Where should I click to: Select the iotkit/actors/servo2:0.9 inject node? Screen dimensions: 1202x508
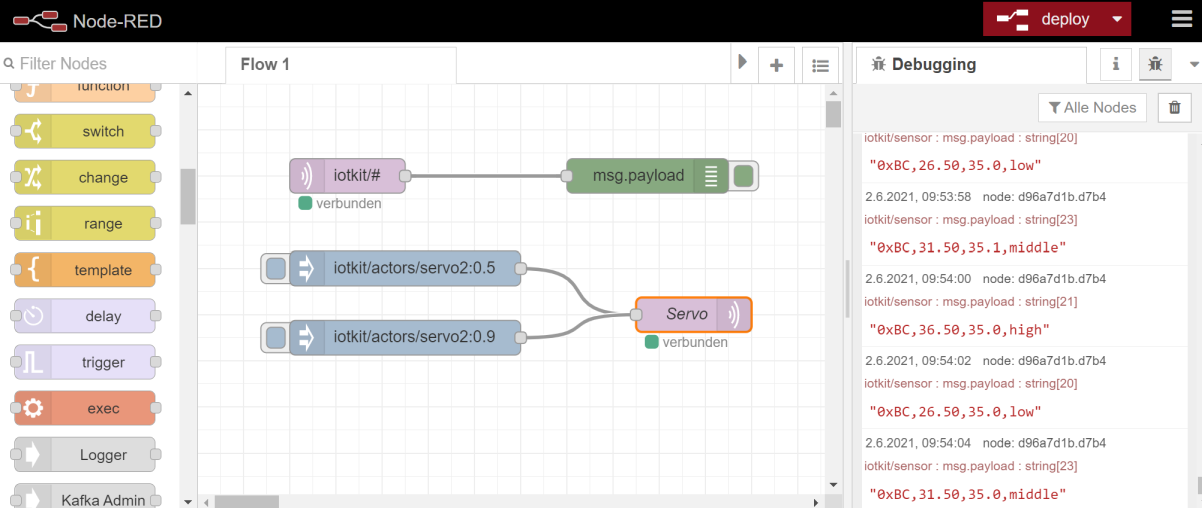[x=405, y=338]
